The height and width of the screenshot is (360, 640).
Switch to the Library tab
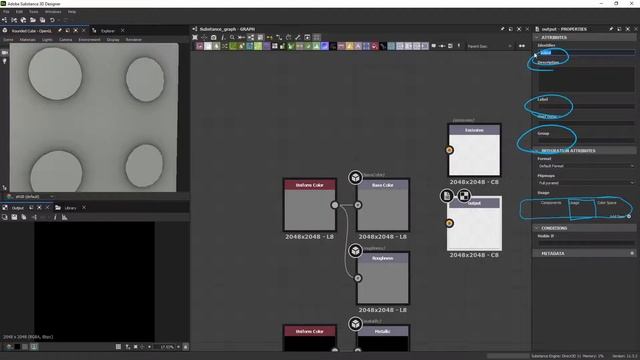coord(71,208)
